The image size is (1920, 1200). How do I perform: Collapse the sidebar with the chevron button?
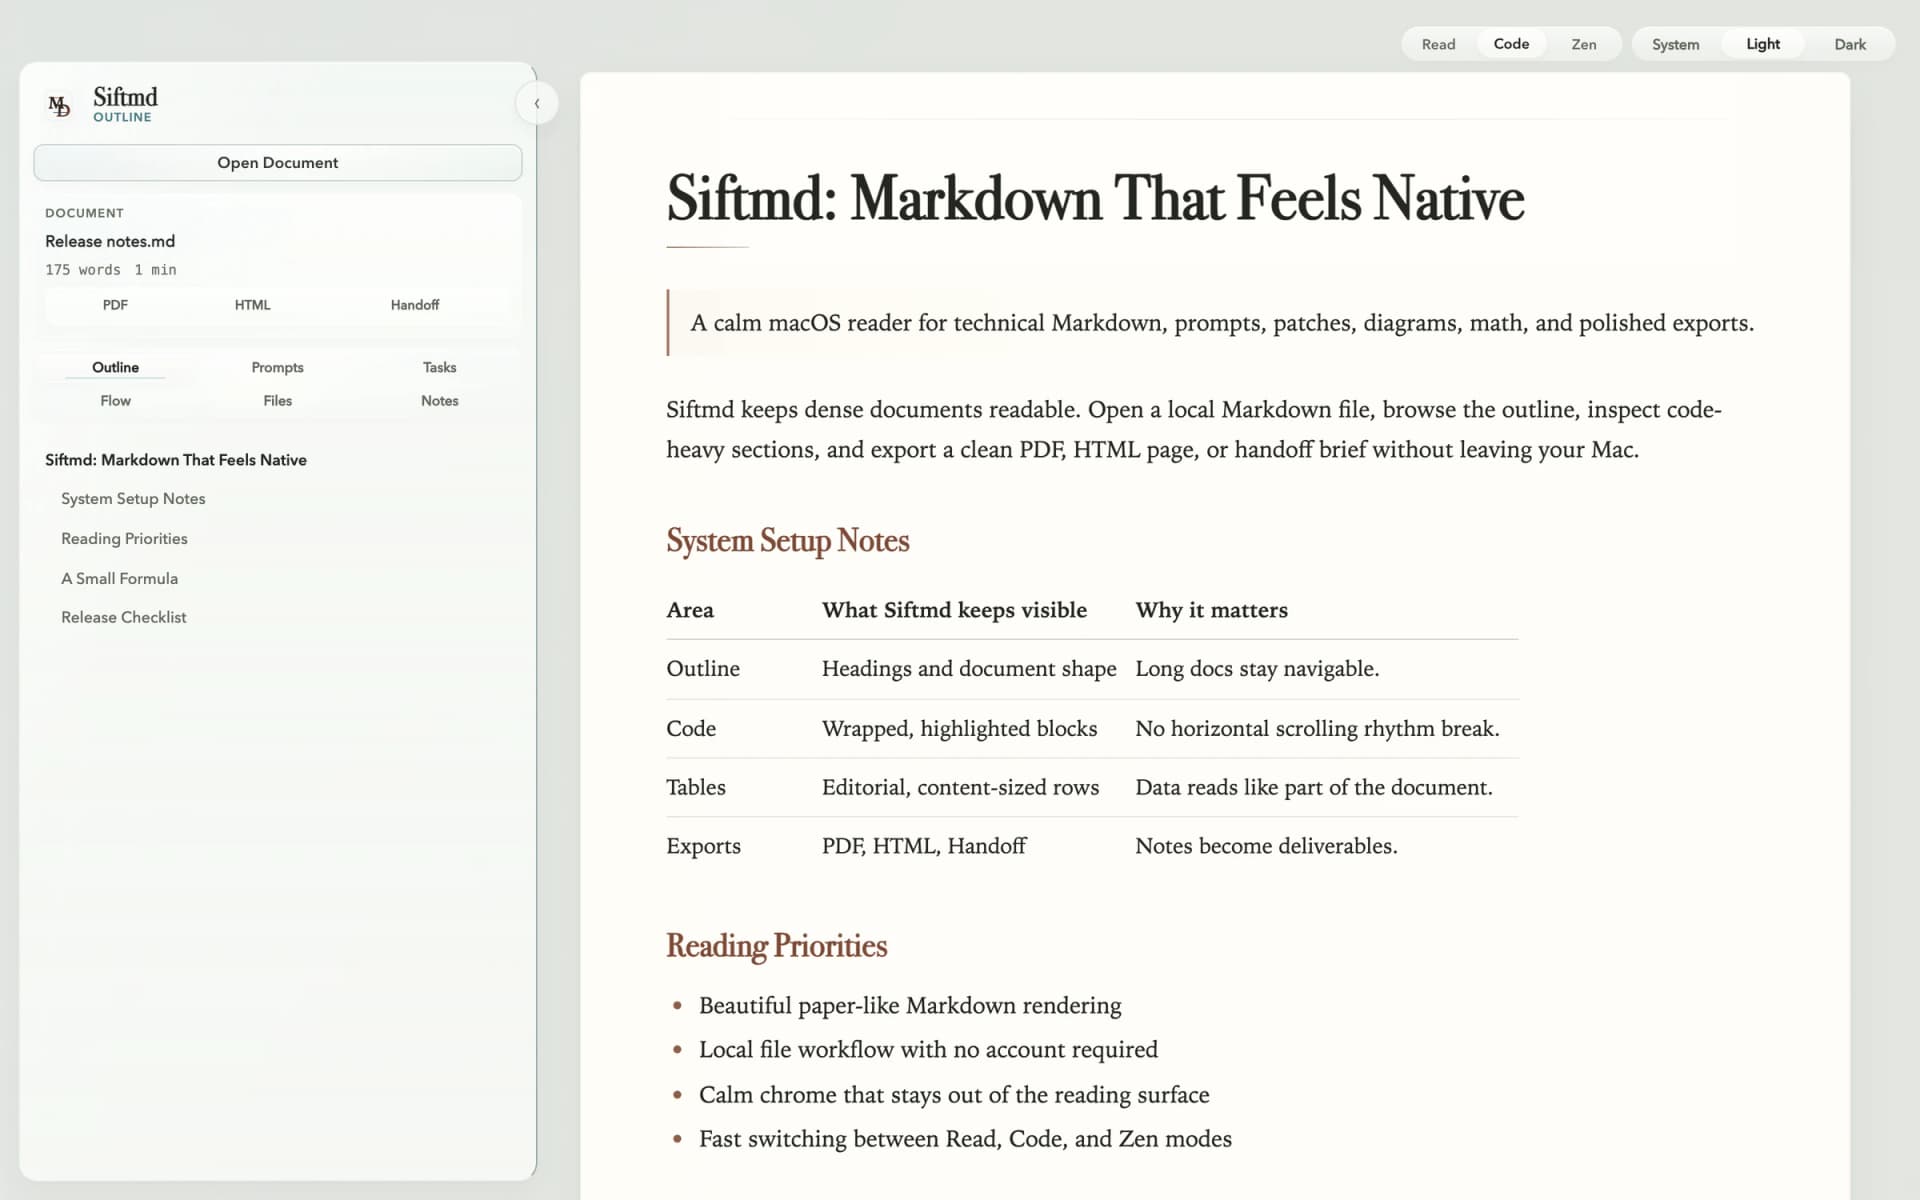tap(537, 104)
